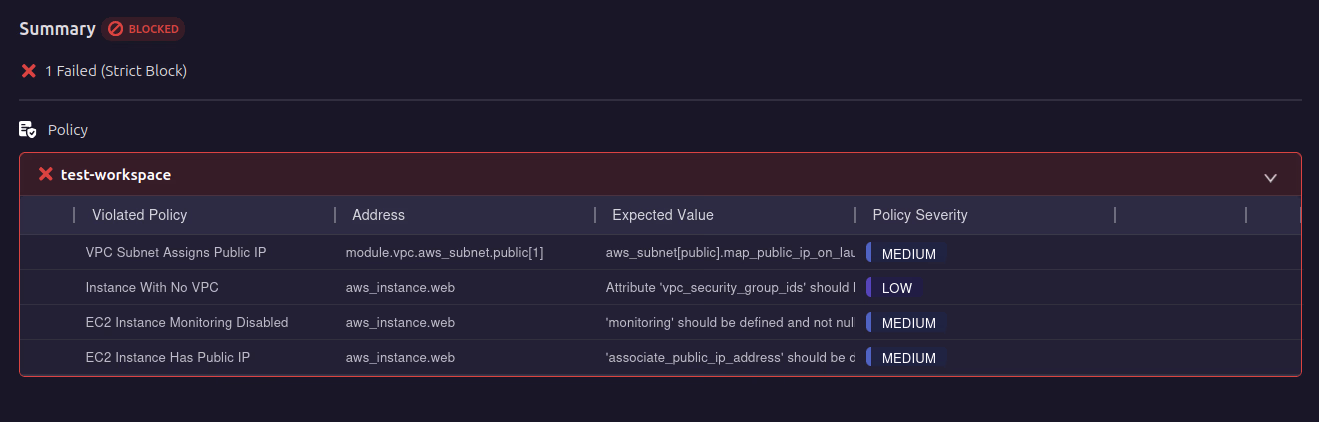
Task: Click the BLOCKED status badge text
Action: (154, 29)
